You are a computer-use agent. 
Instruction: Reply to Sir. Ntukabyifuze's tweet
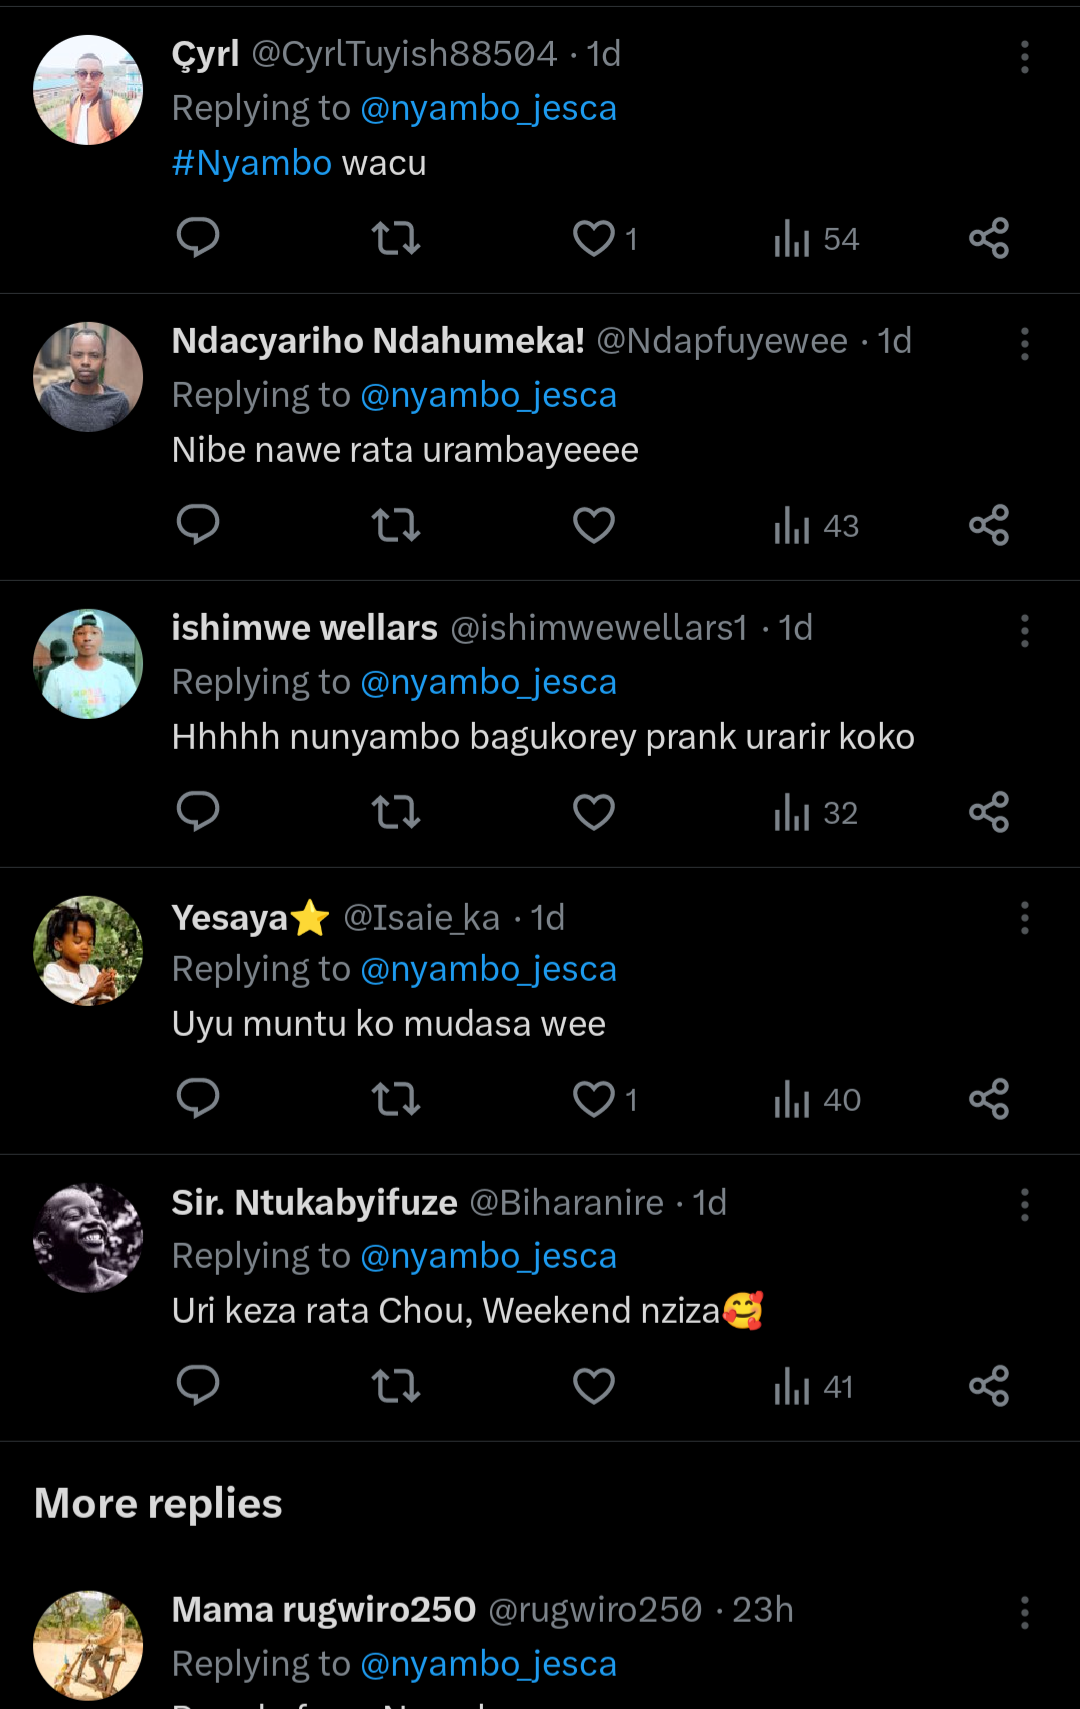click(x=198, y=1386)
